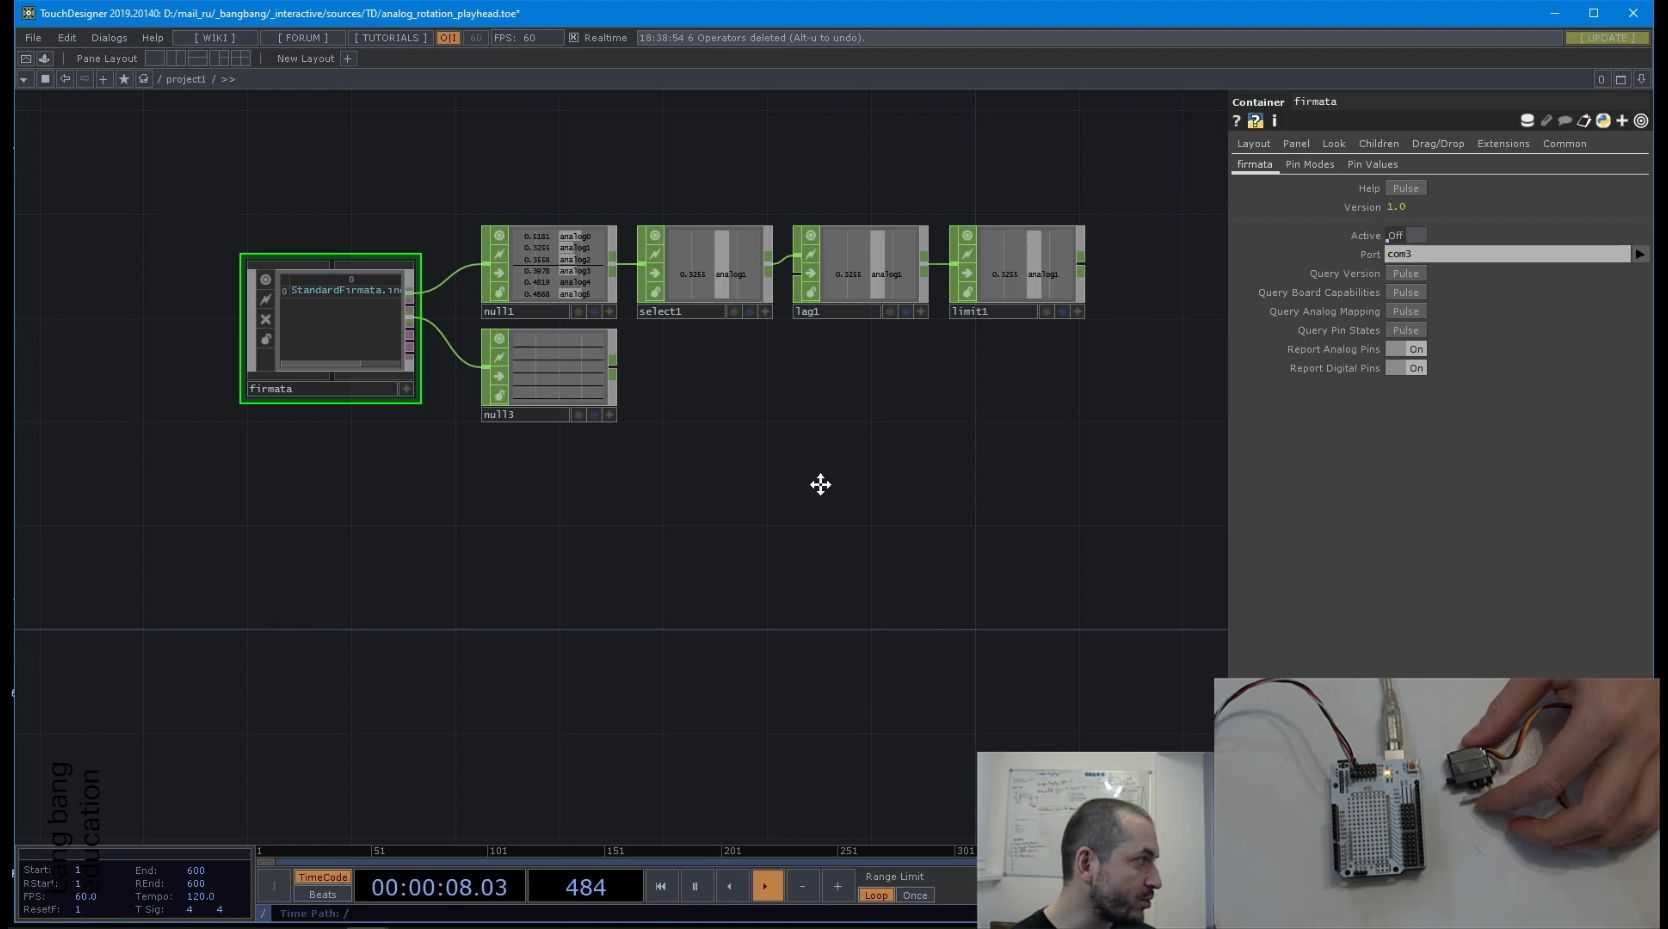This screenshot has height=929, width=1668.
Task: Toggle Report Analog Pins switch
Action: [1406, 349]
